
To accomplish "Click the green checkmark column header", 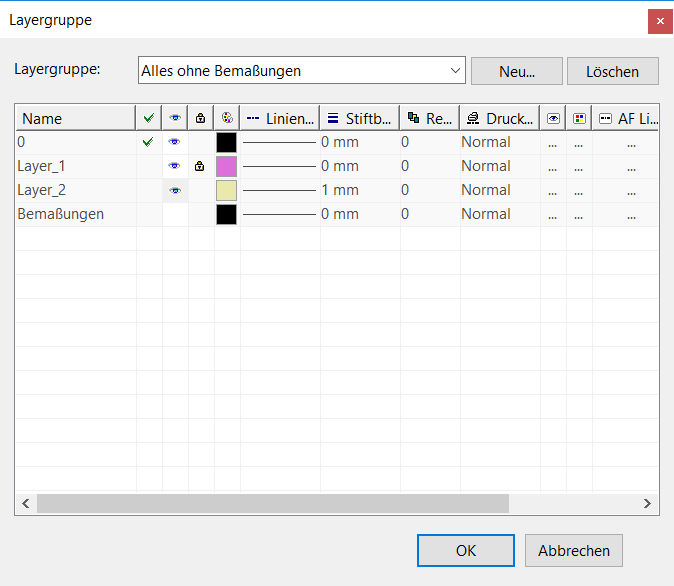I will [x=149, y=118].
